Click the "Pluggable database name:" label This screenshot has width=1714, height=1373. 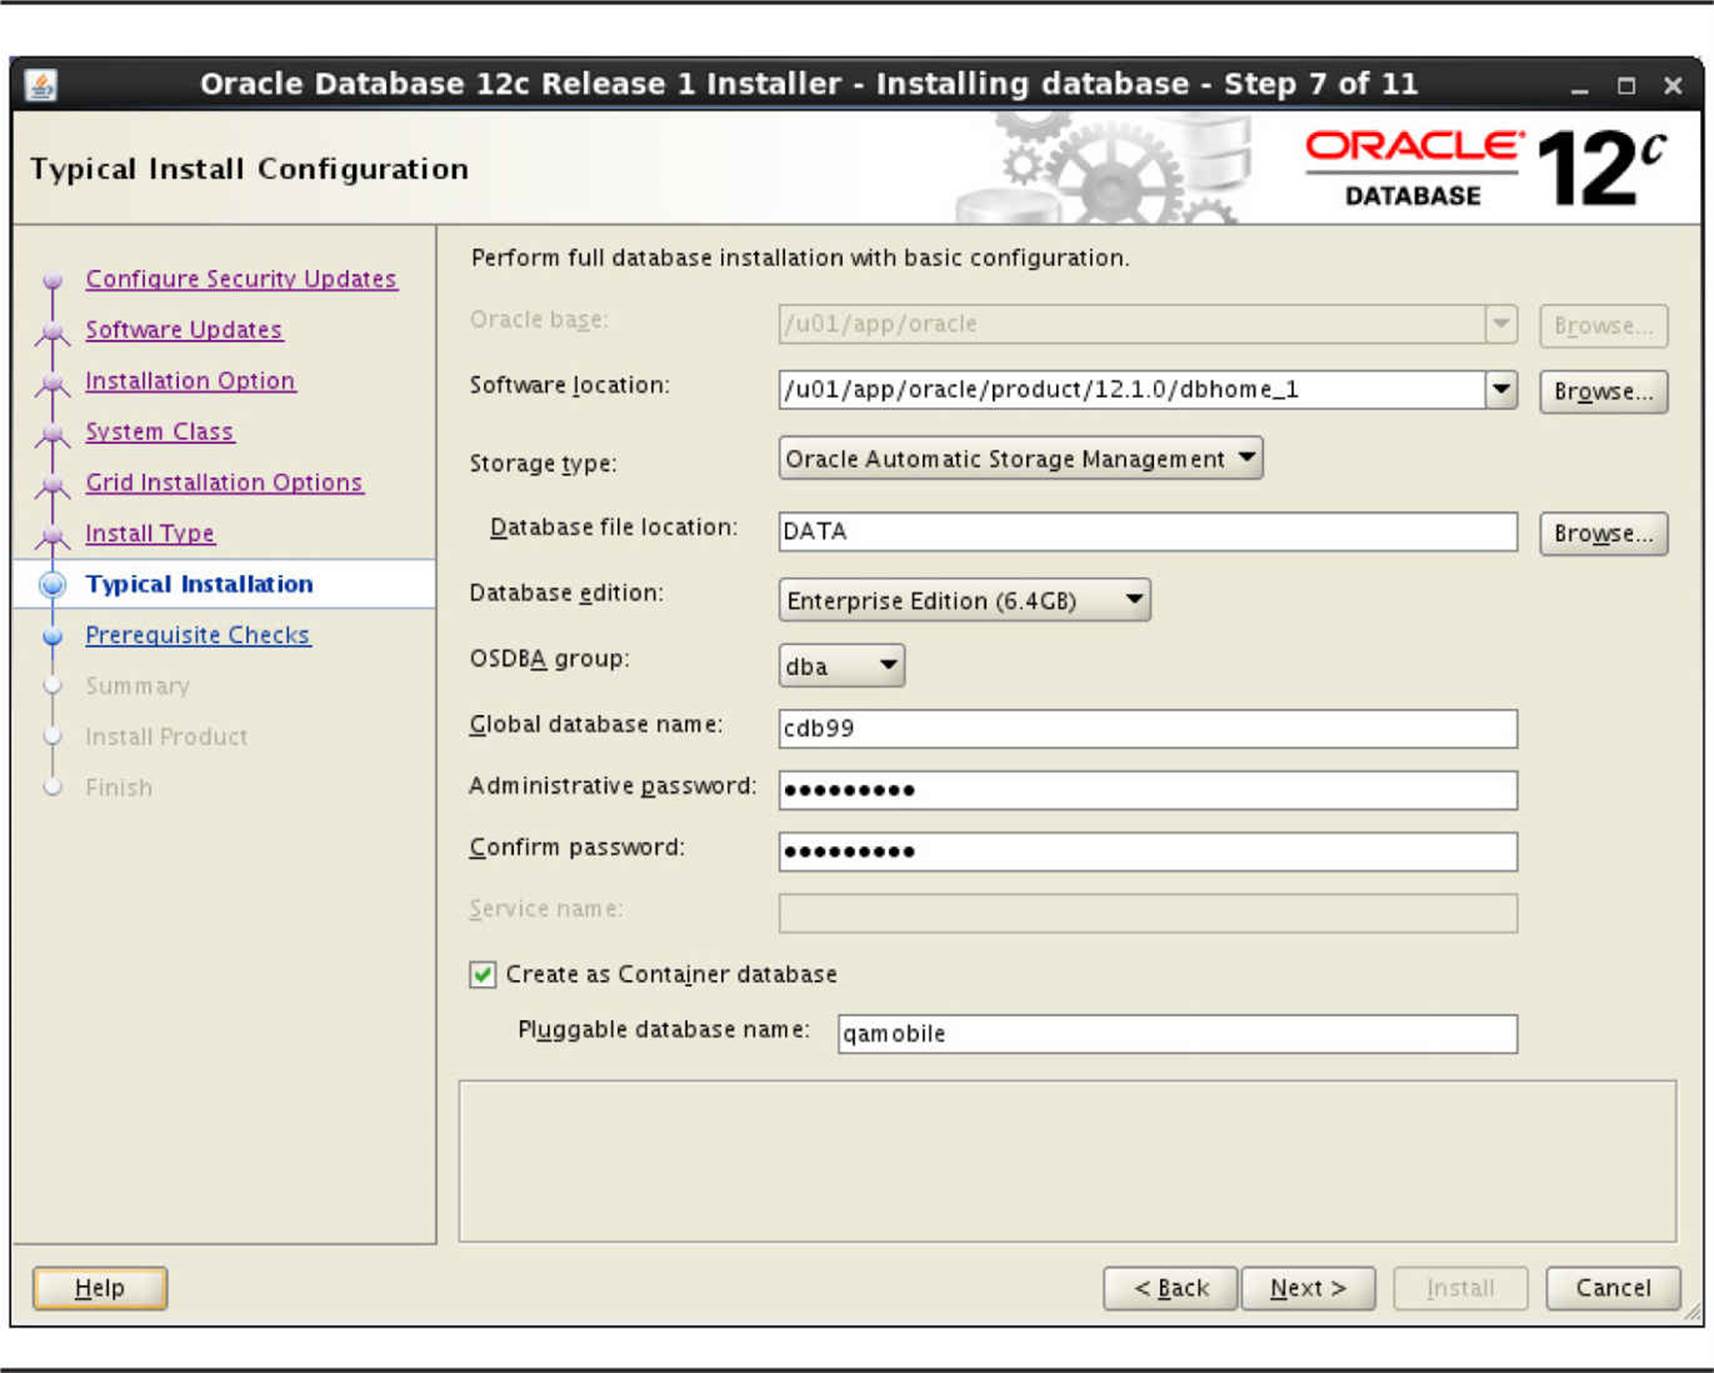click(663, 1030)
